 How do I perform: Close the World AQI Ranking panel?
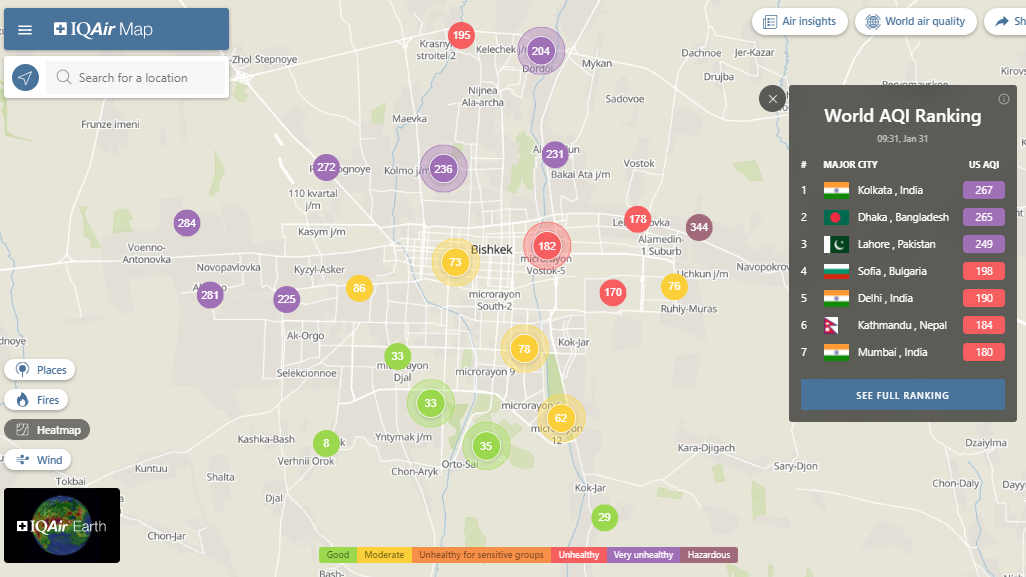tap(773, 99)
